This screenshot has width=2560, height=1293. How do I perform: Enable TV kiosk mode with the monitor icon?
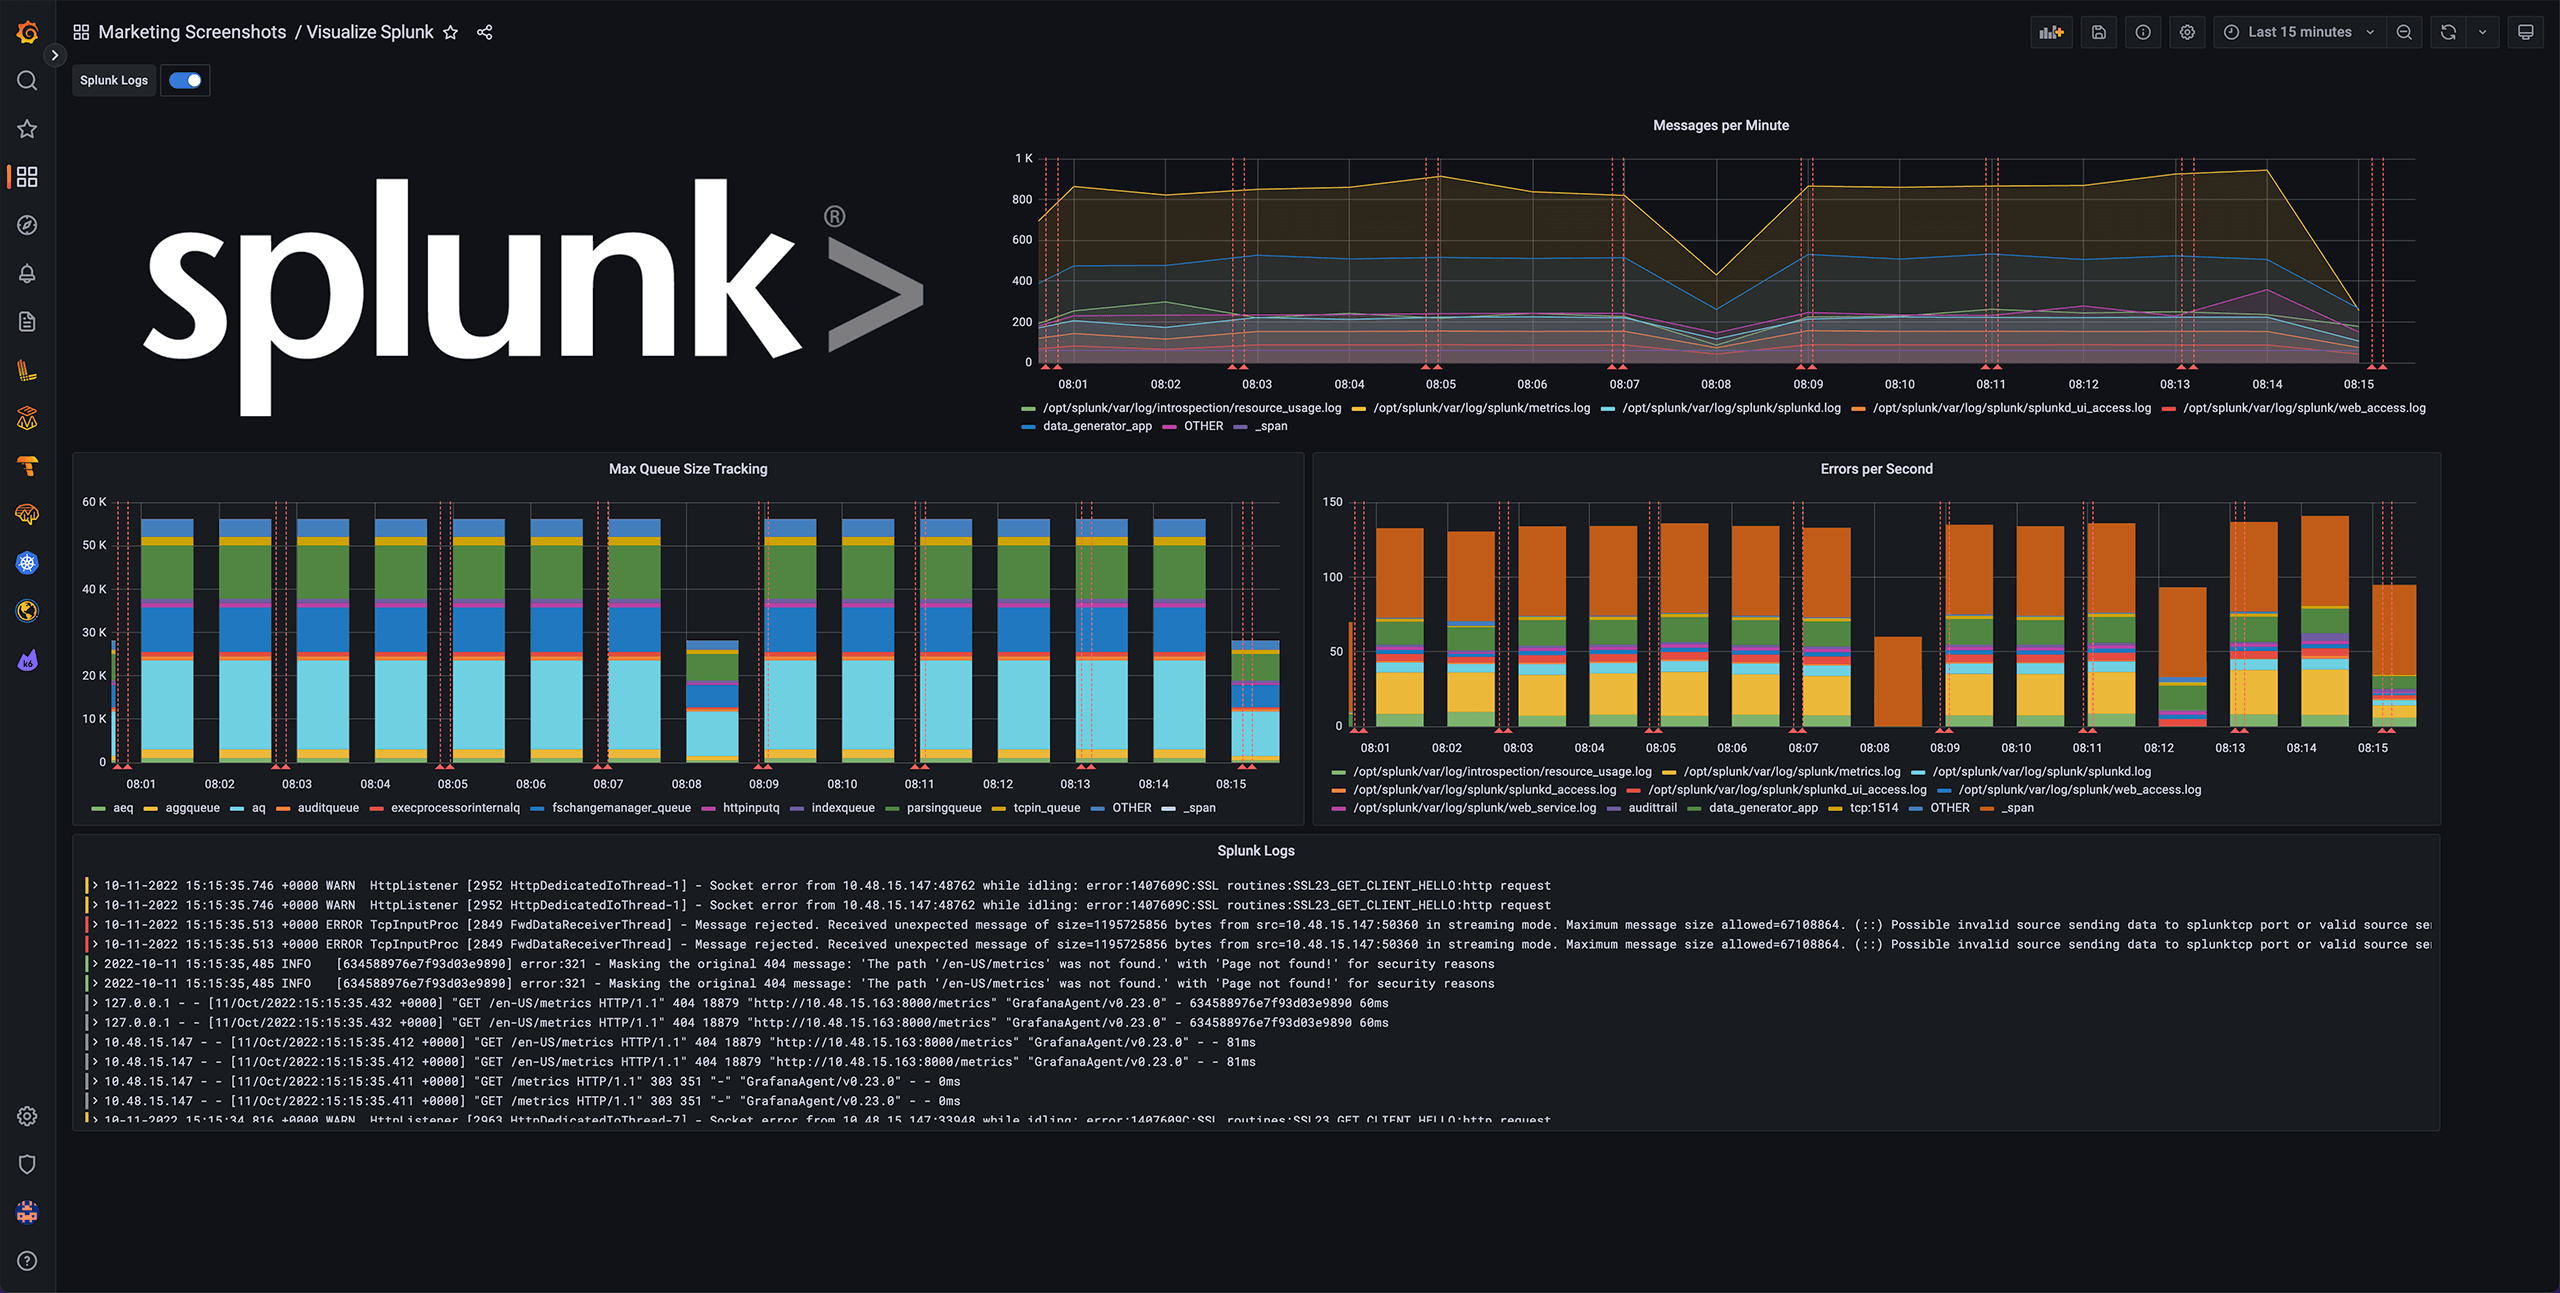[x=2525, y=31]
